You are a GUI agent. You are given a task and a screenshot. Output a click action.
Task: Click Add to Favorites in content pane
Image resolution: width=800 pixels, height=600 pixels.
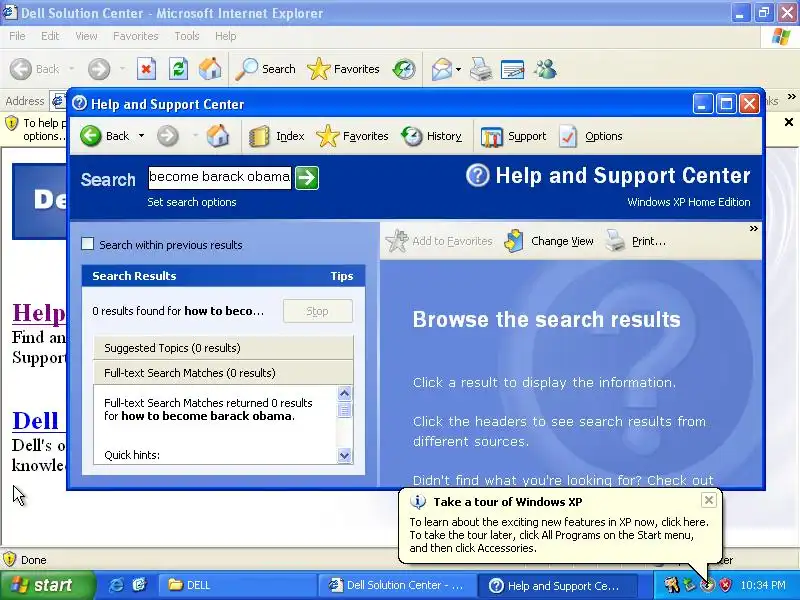[439, 241]
